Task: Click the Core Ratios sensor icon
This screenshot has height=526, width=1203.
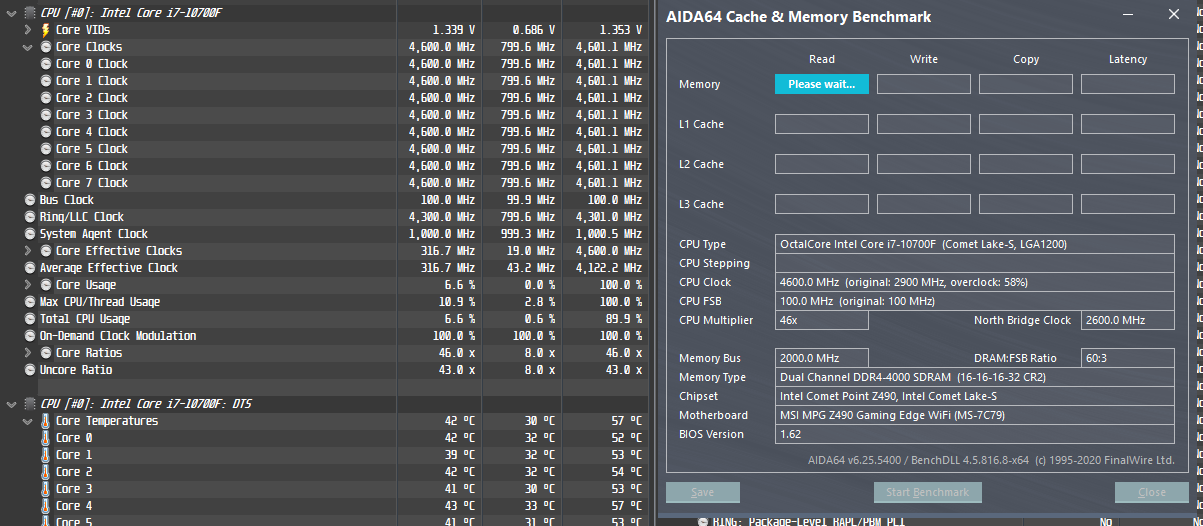Action: click(47, 353)
